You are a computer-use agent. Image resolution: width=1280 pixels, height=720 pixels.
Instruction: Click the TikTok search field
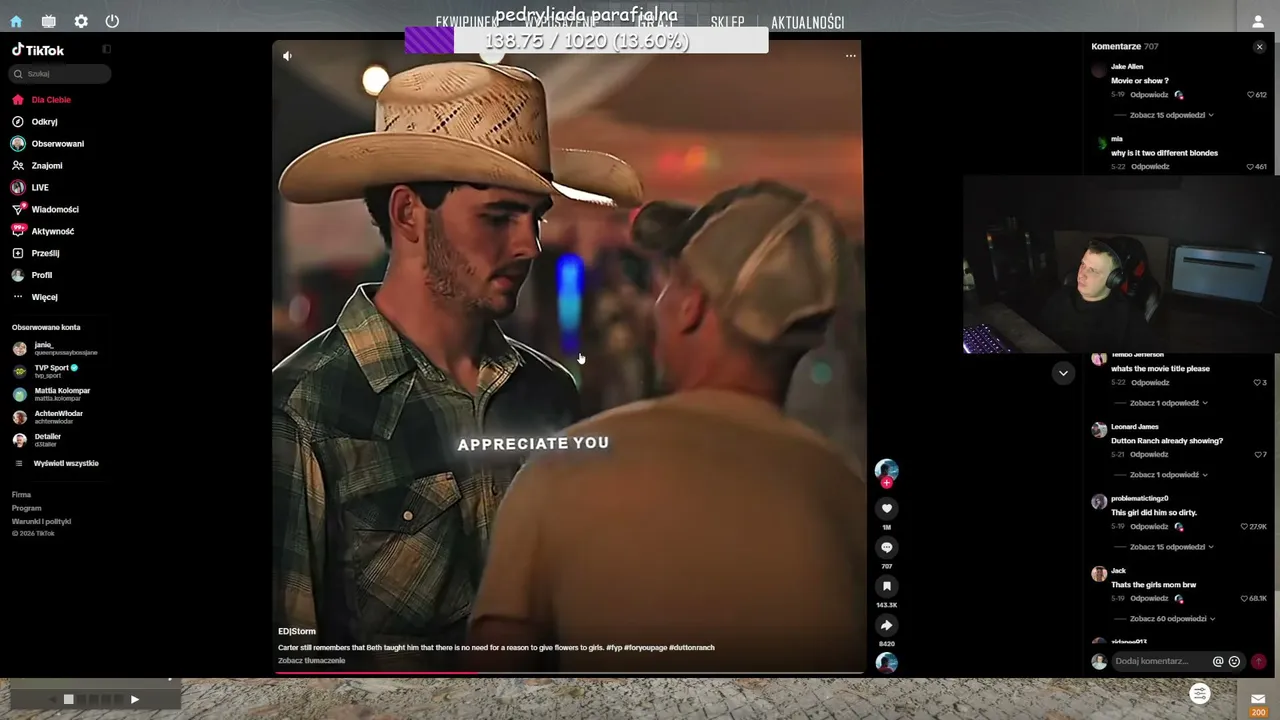point(59,74)
